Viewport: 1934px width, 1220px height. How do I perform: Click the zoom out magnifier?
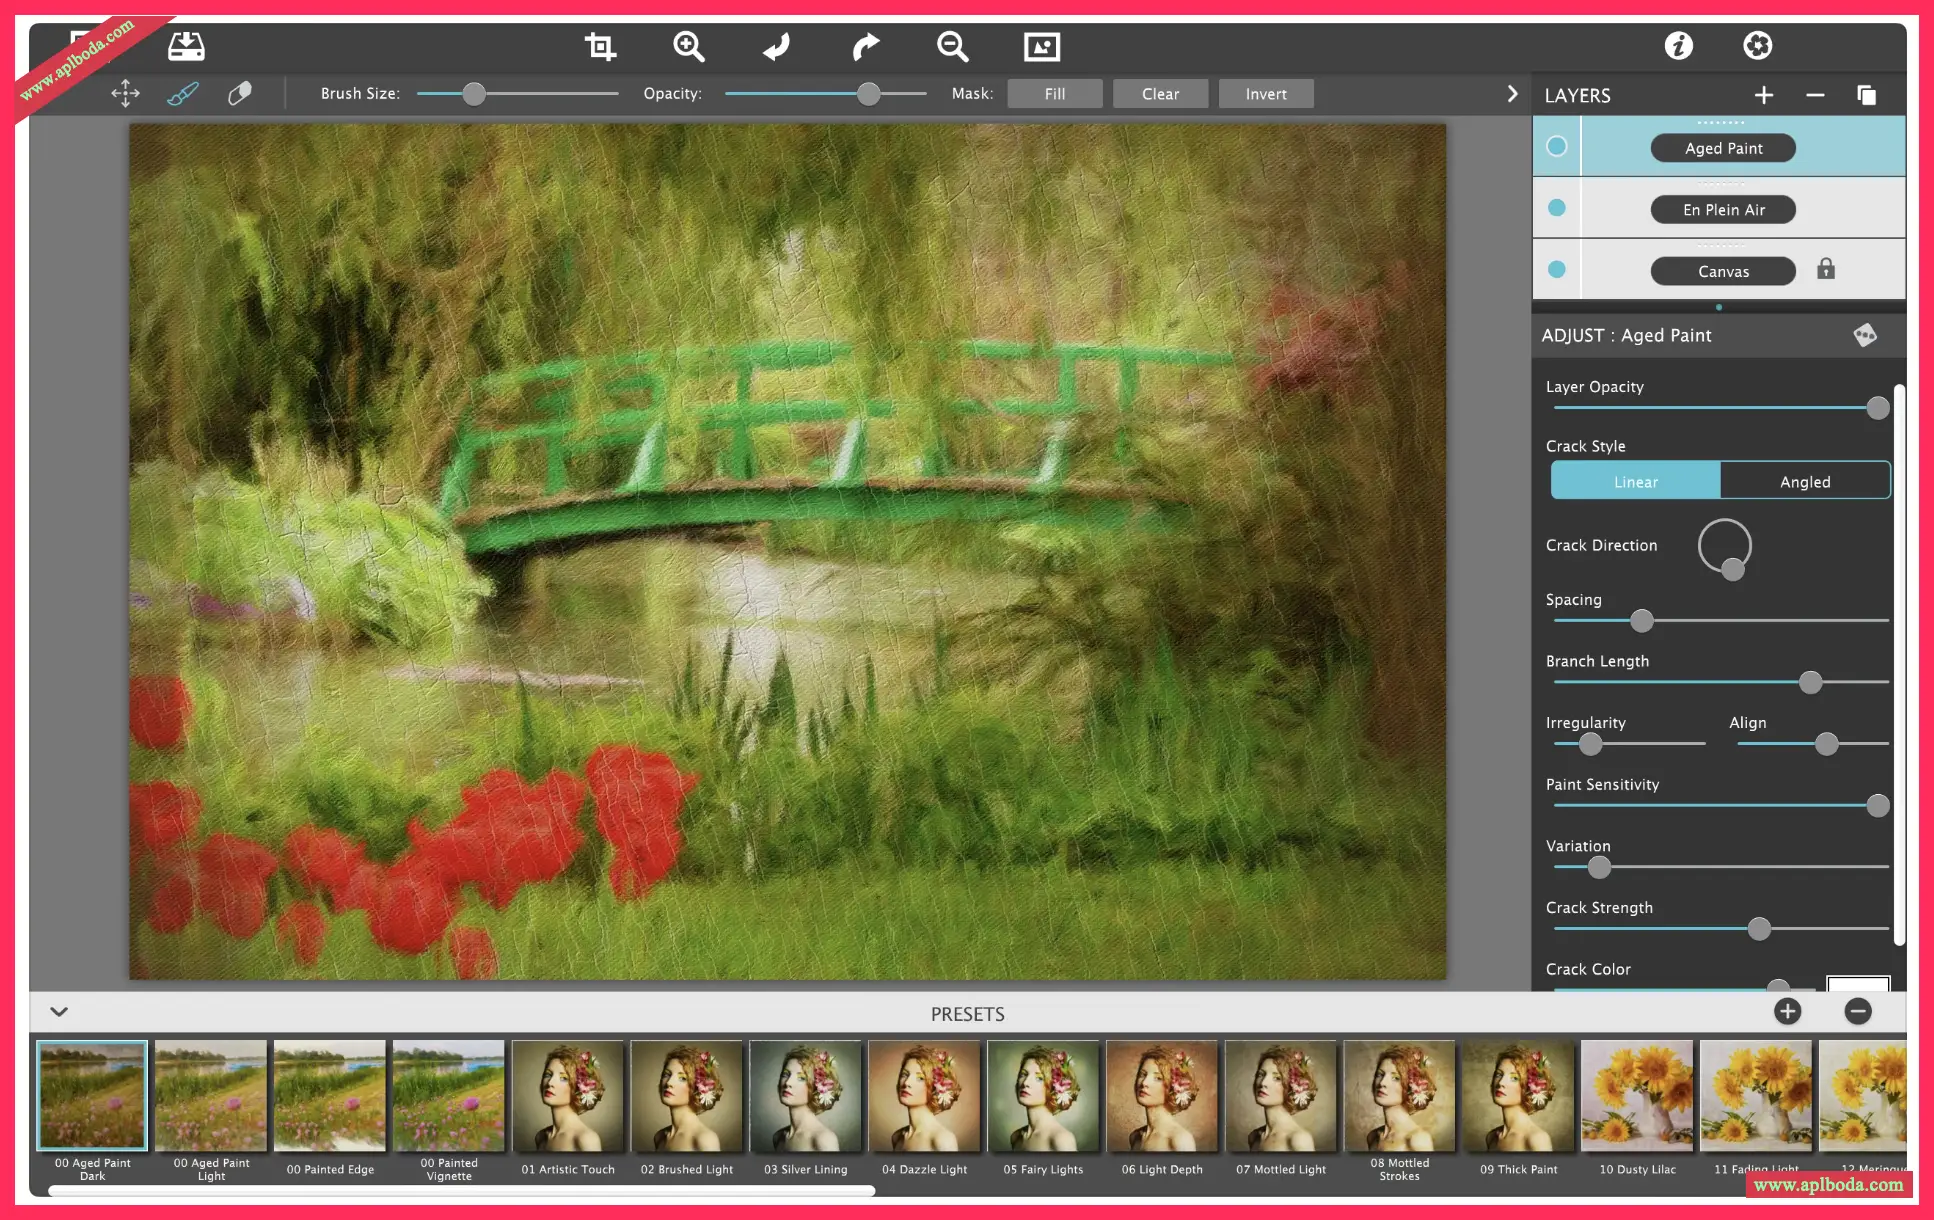952,46
